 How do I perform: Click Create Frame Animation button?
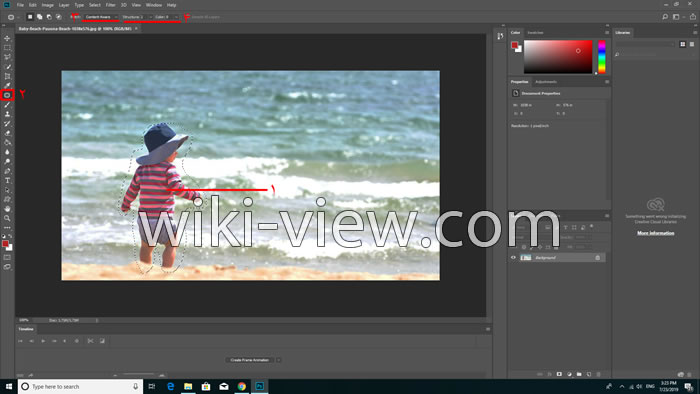[250, 360]
